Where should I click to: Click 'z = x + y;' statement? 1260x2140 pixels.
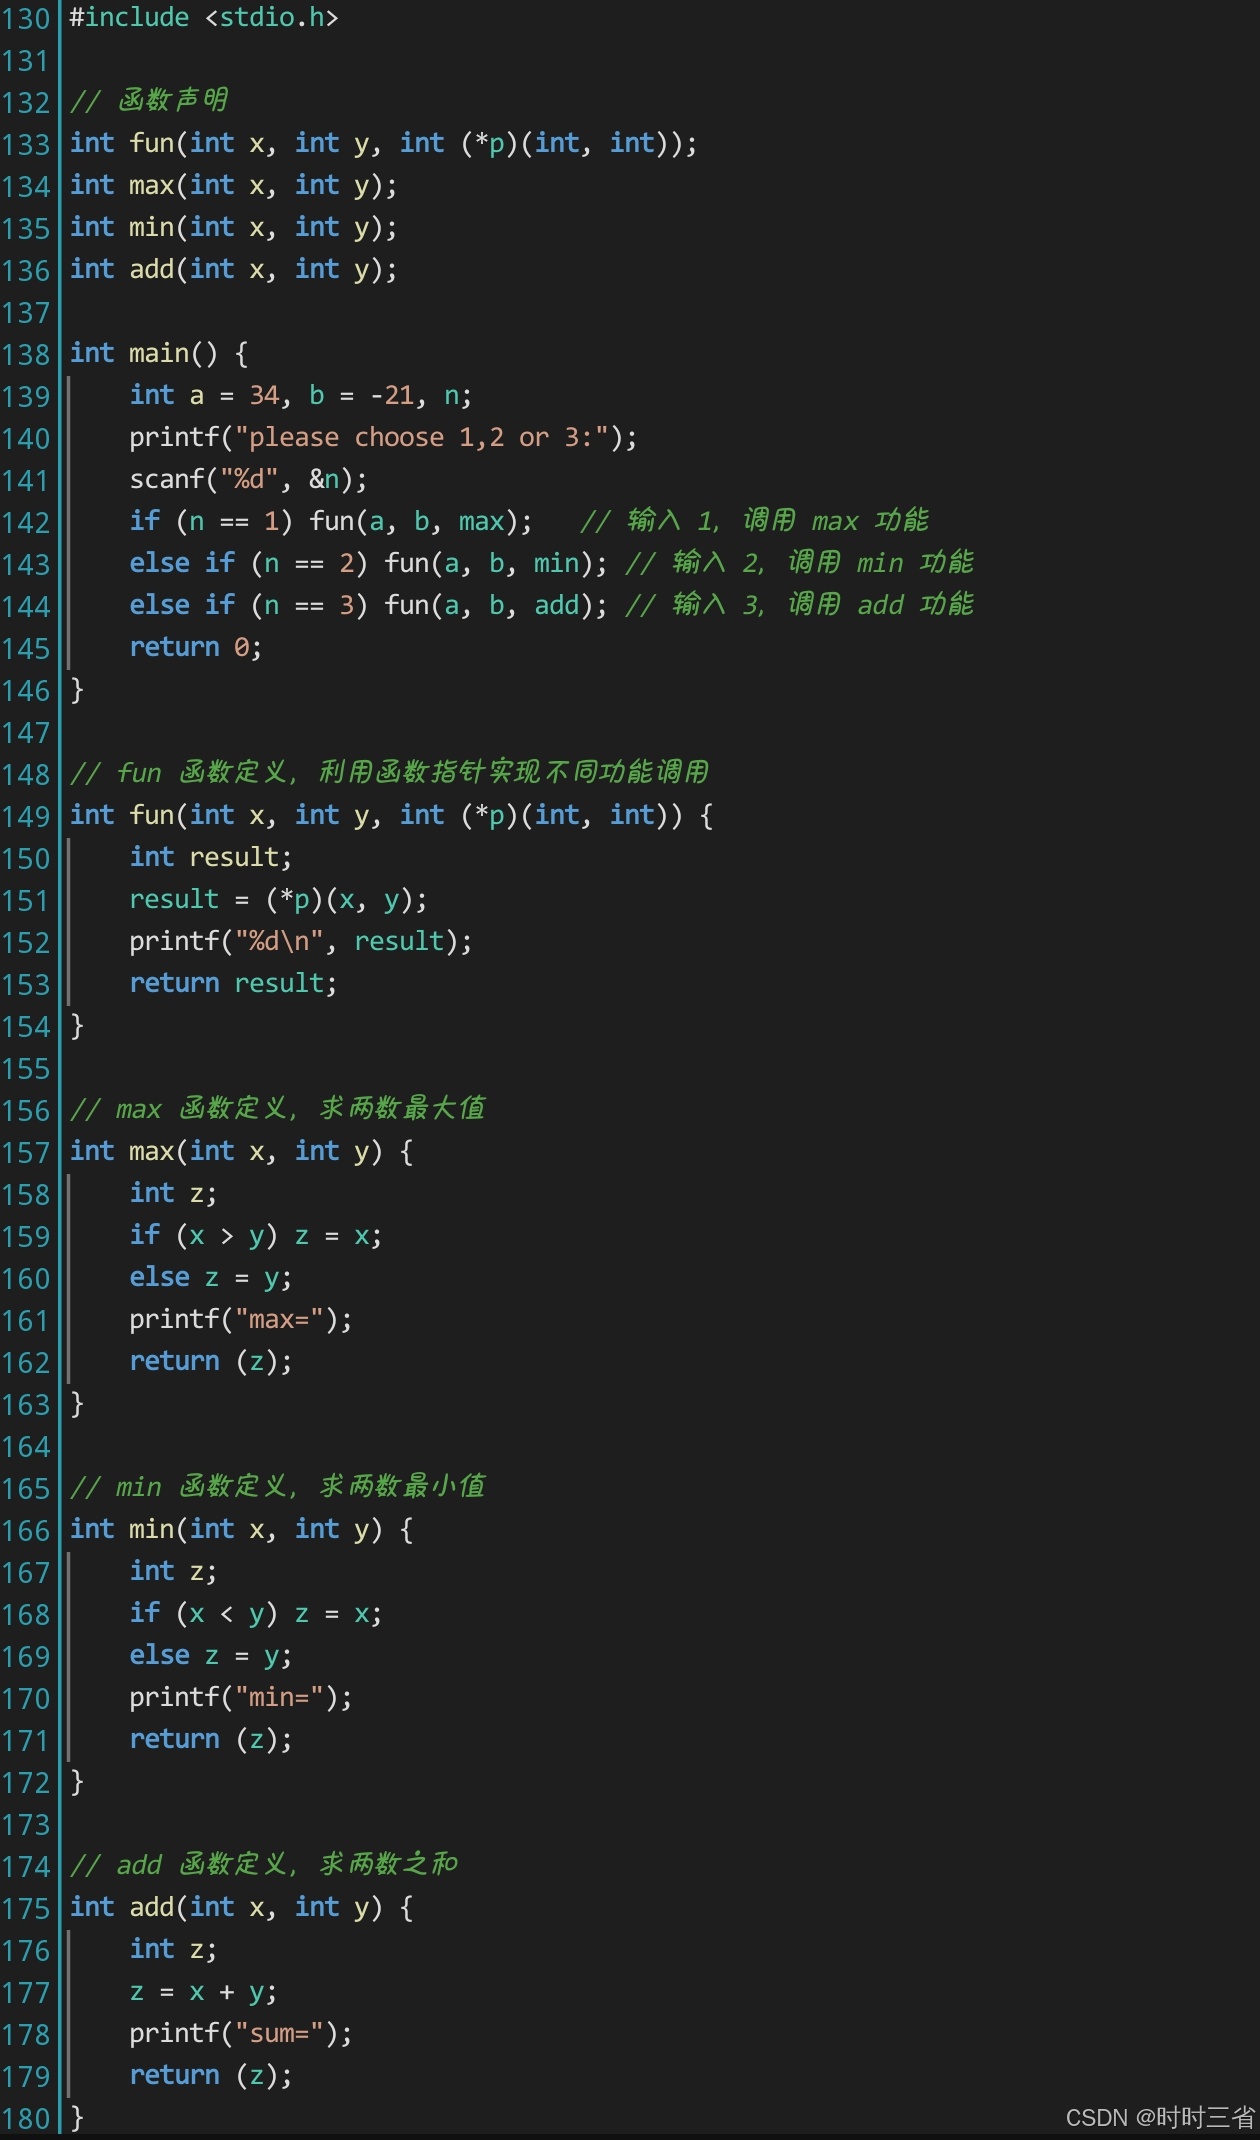(x=203, y=1992)
